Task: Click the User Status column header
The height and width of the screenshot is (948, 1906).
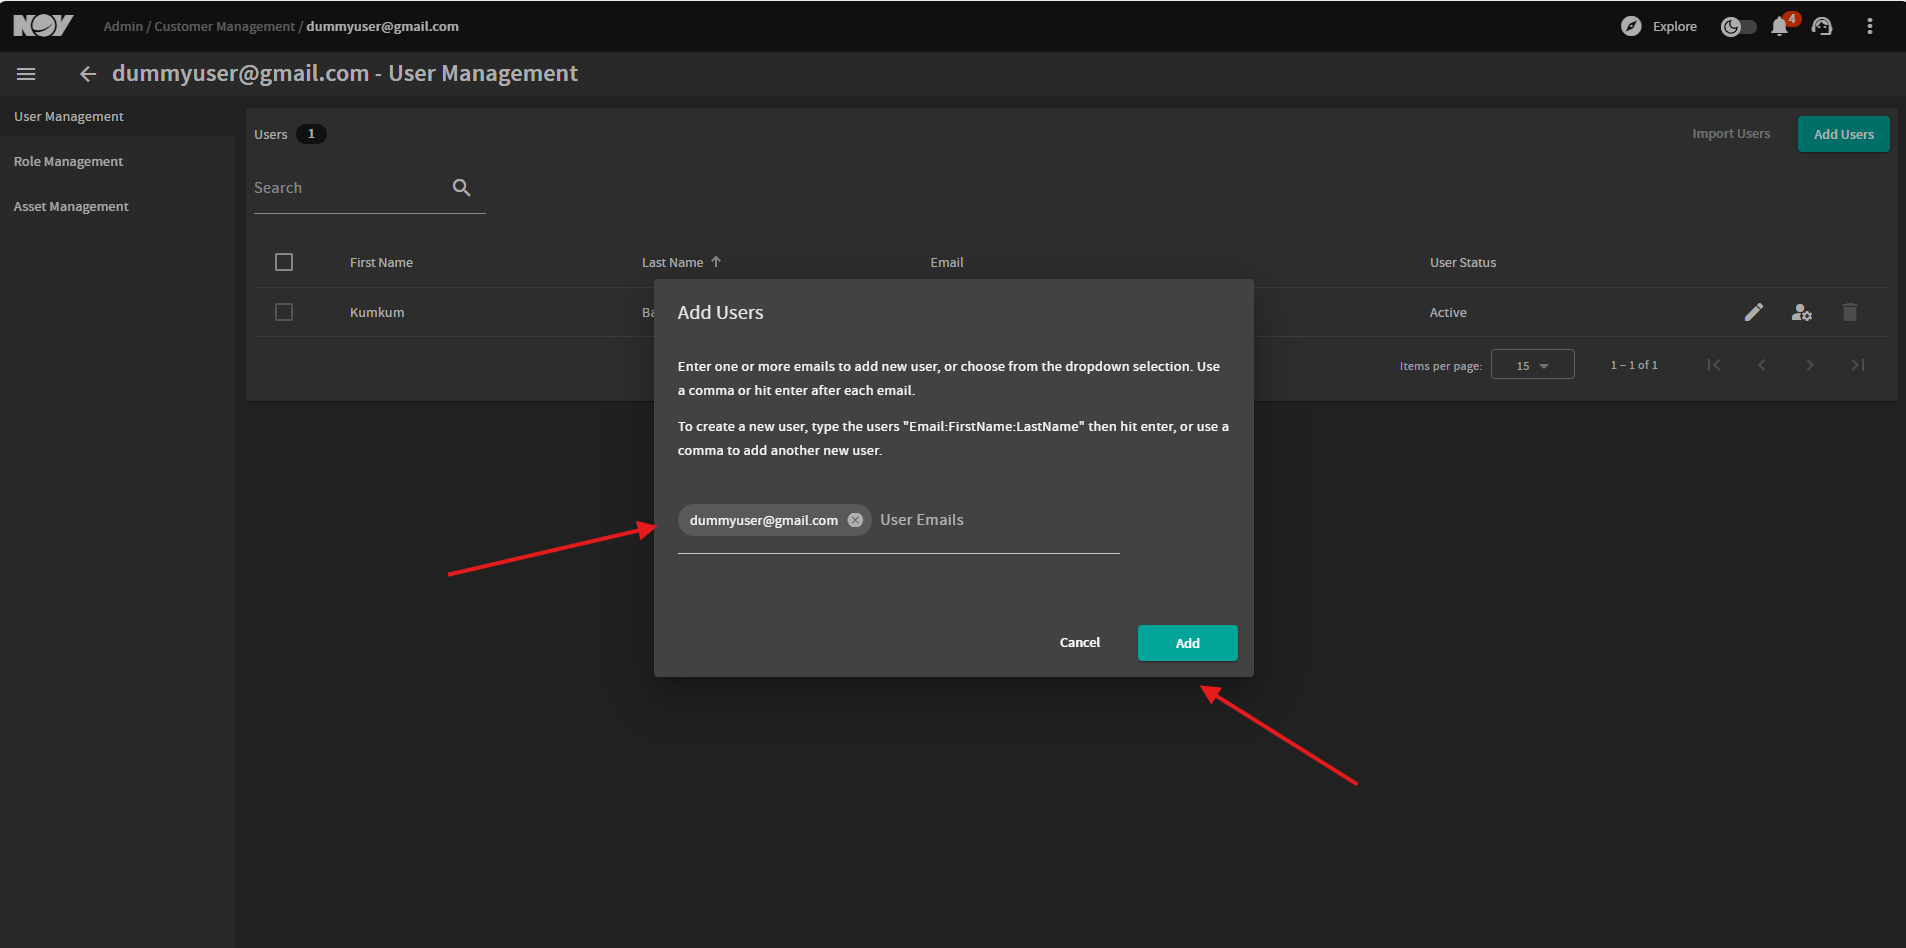Action: pyautogui.click(x=1463, y=263)
